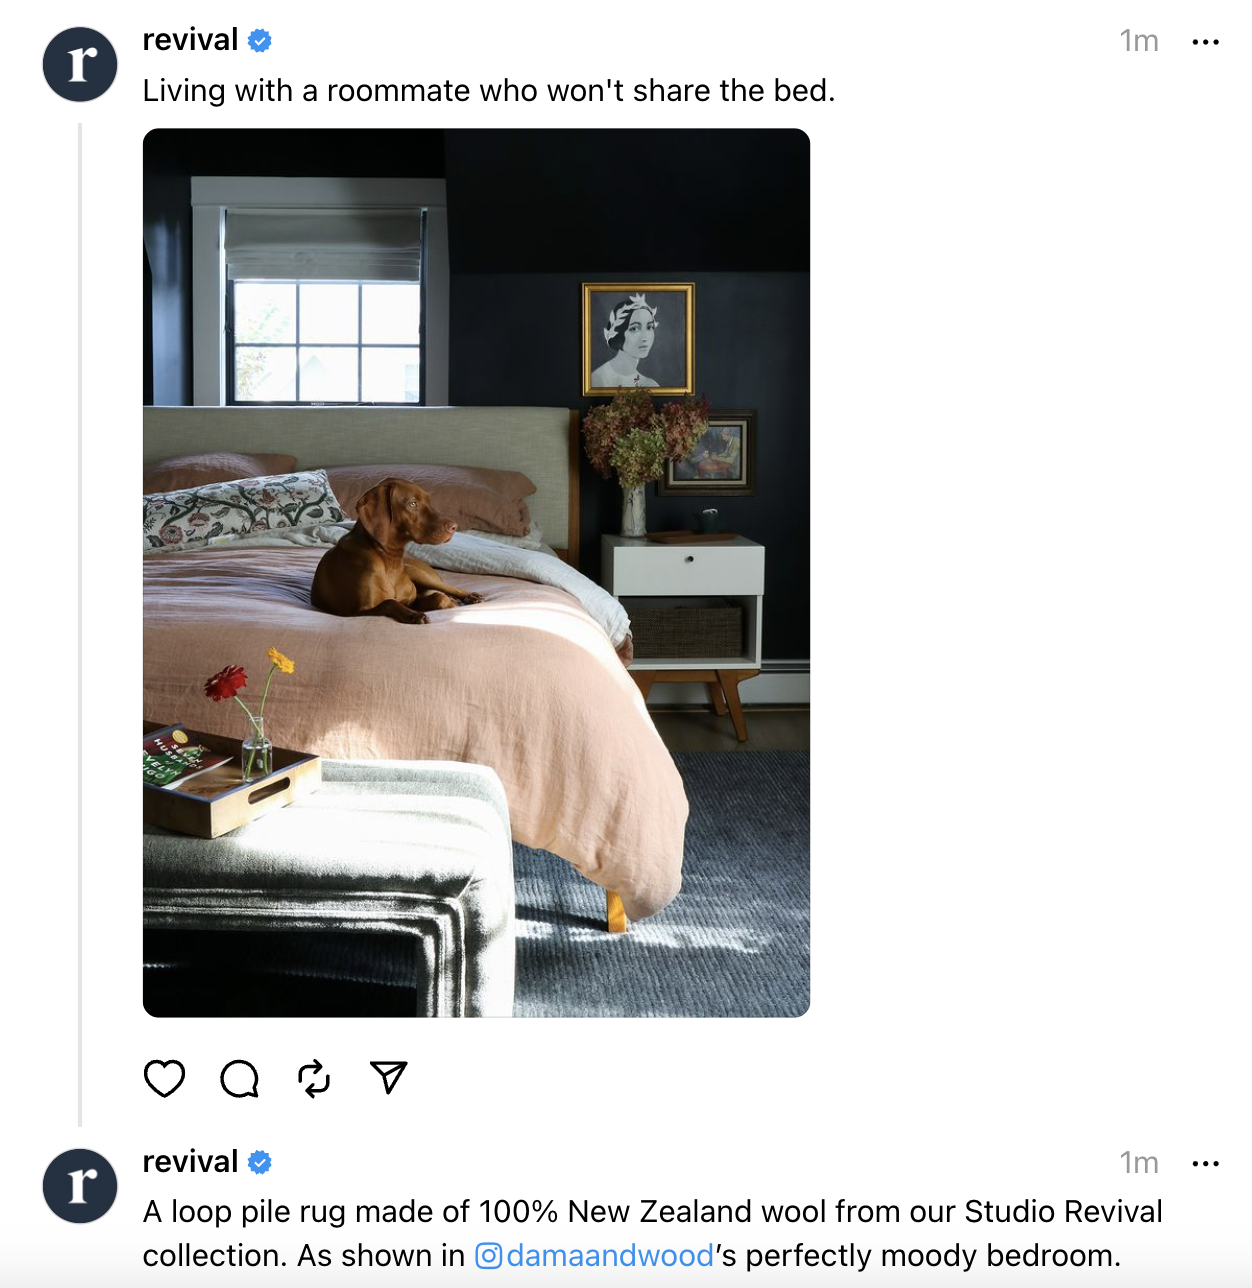
Task: Click the second post's 1m timestamp
Action: (1139, 1163)
